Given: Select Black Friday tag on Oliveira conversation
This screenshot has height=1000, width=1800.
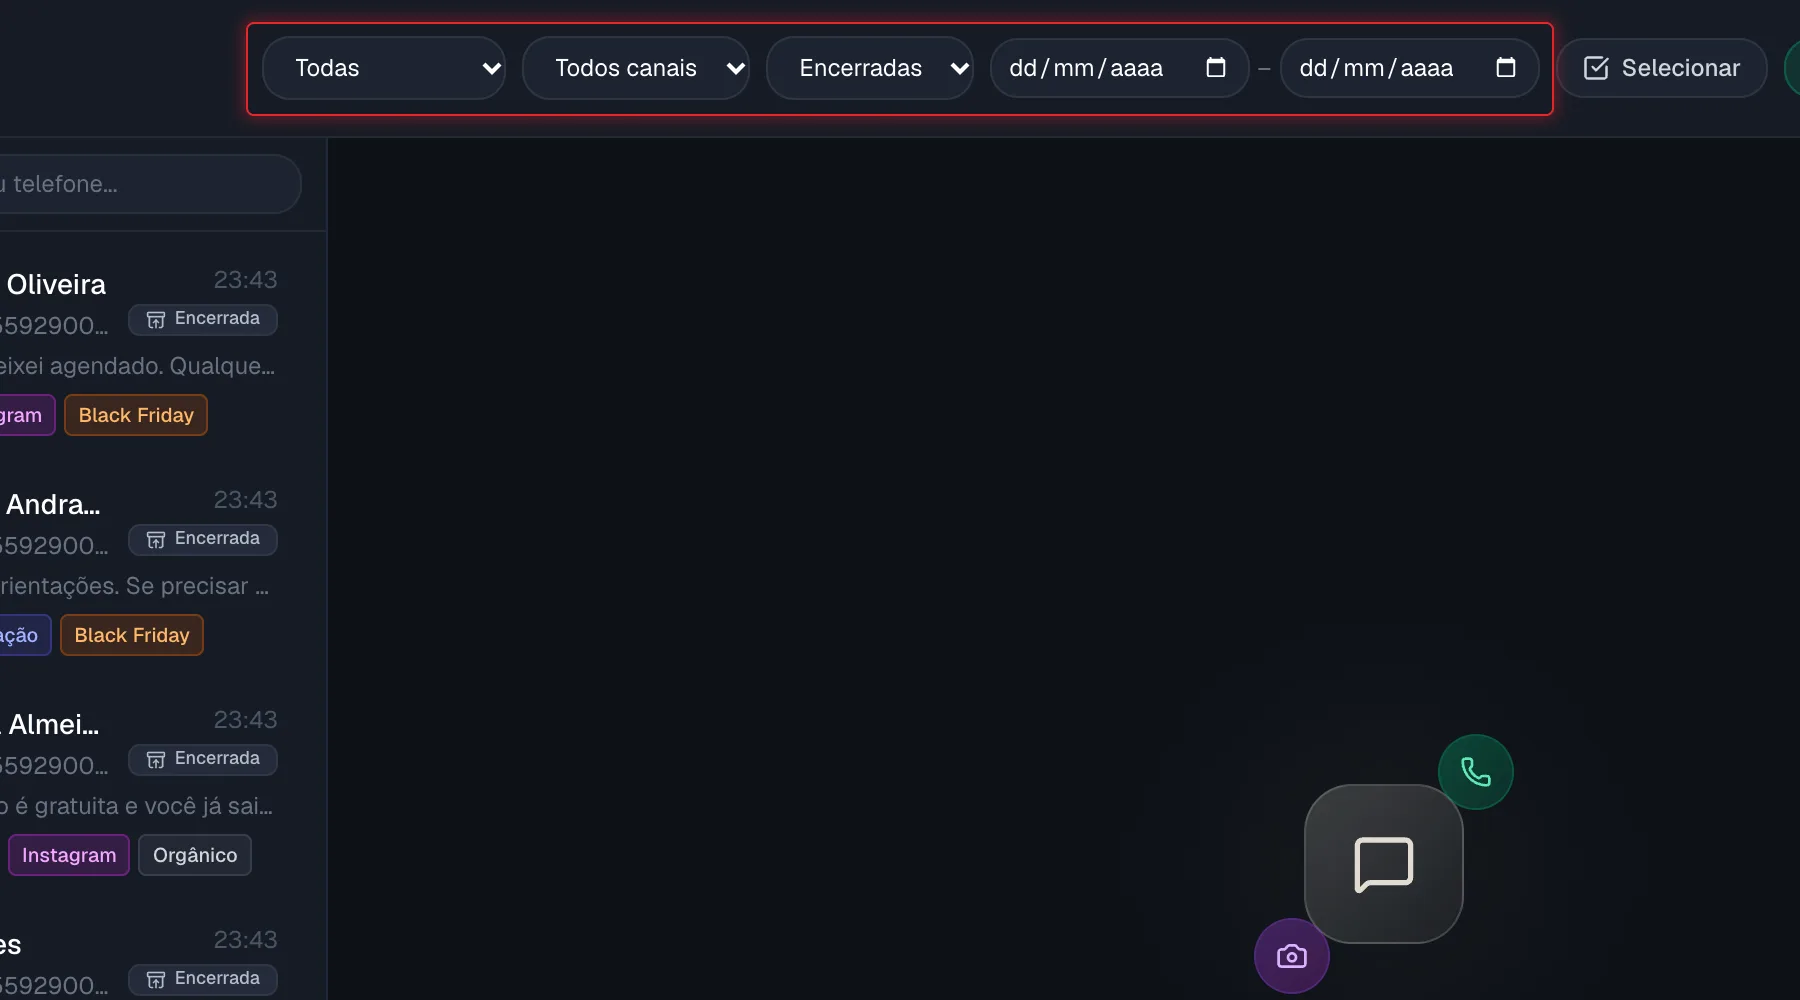Looking at the screenshot, I should [x=136, y=415].
